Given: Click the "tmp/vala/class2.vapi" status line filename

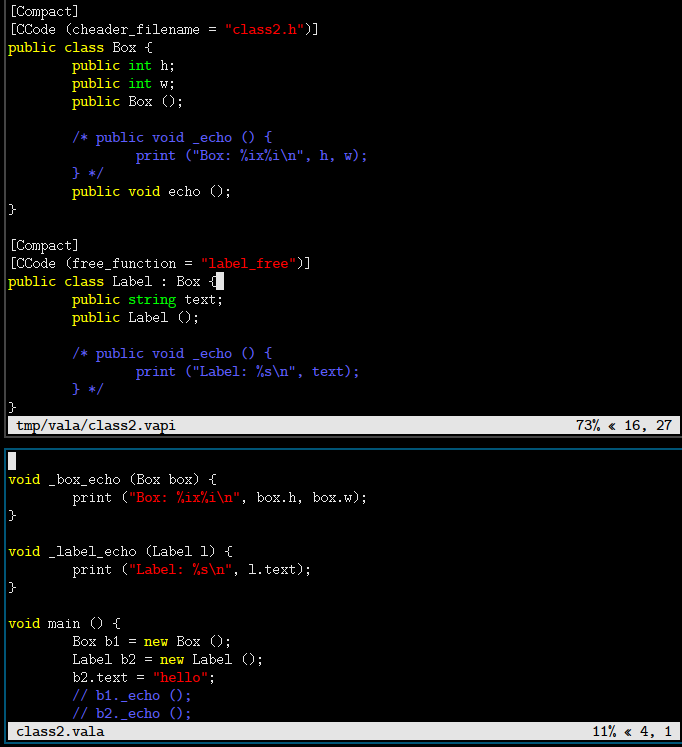Looking at the screenshot, I should click(96, 425).
